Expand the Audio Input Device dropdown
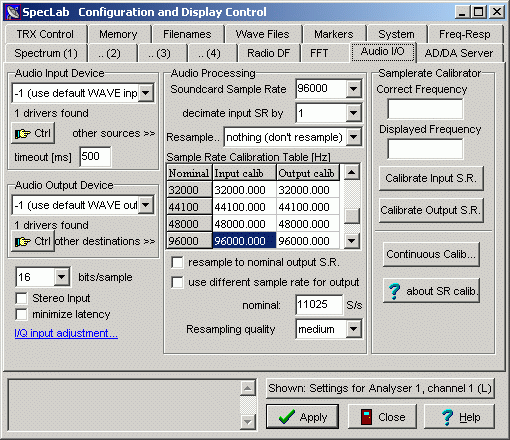 [x=146, y=93]
